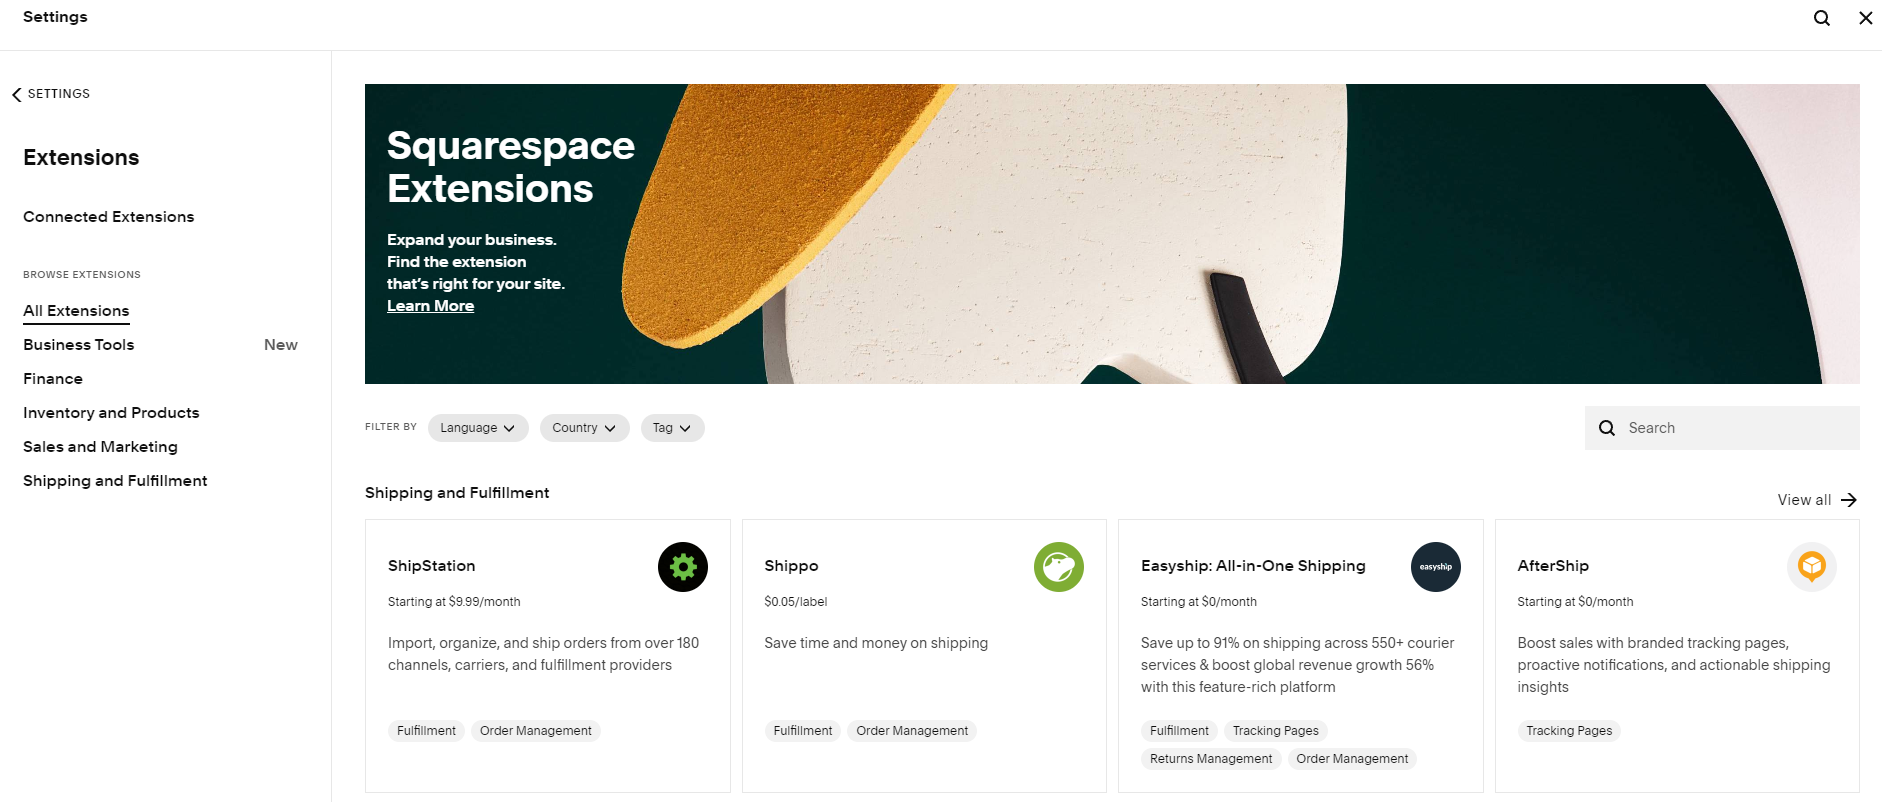
Task: Expand the Tag filter dropdown
Action: coord(673,428)
